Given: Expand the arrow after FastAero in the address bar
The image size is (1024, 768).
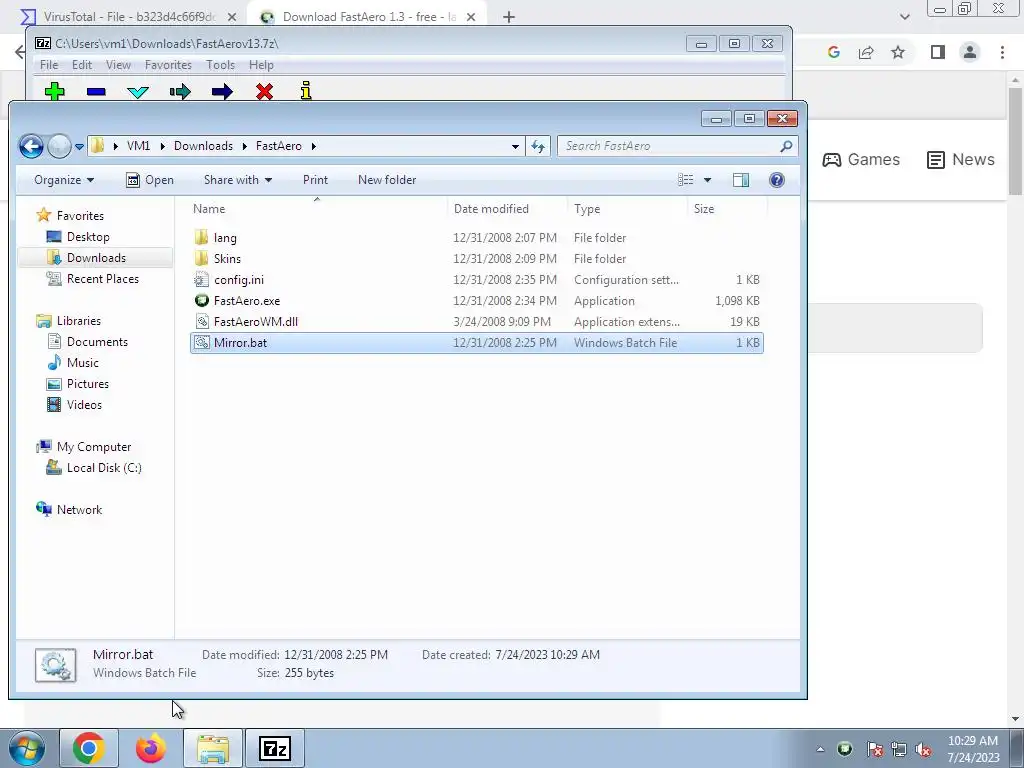Looking at the screenshot, I should pos(313,146).
